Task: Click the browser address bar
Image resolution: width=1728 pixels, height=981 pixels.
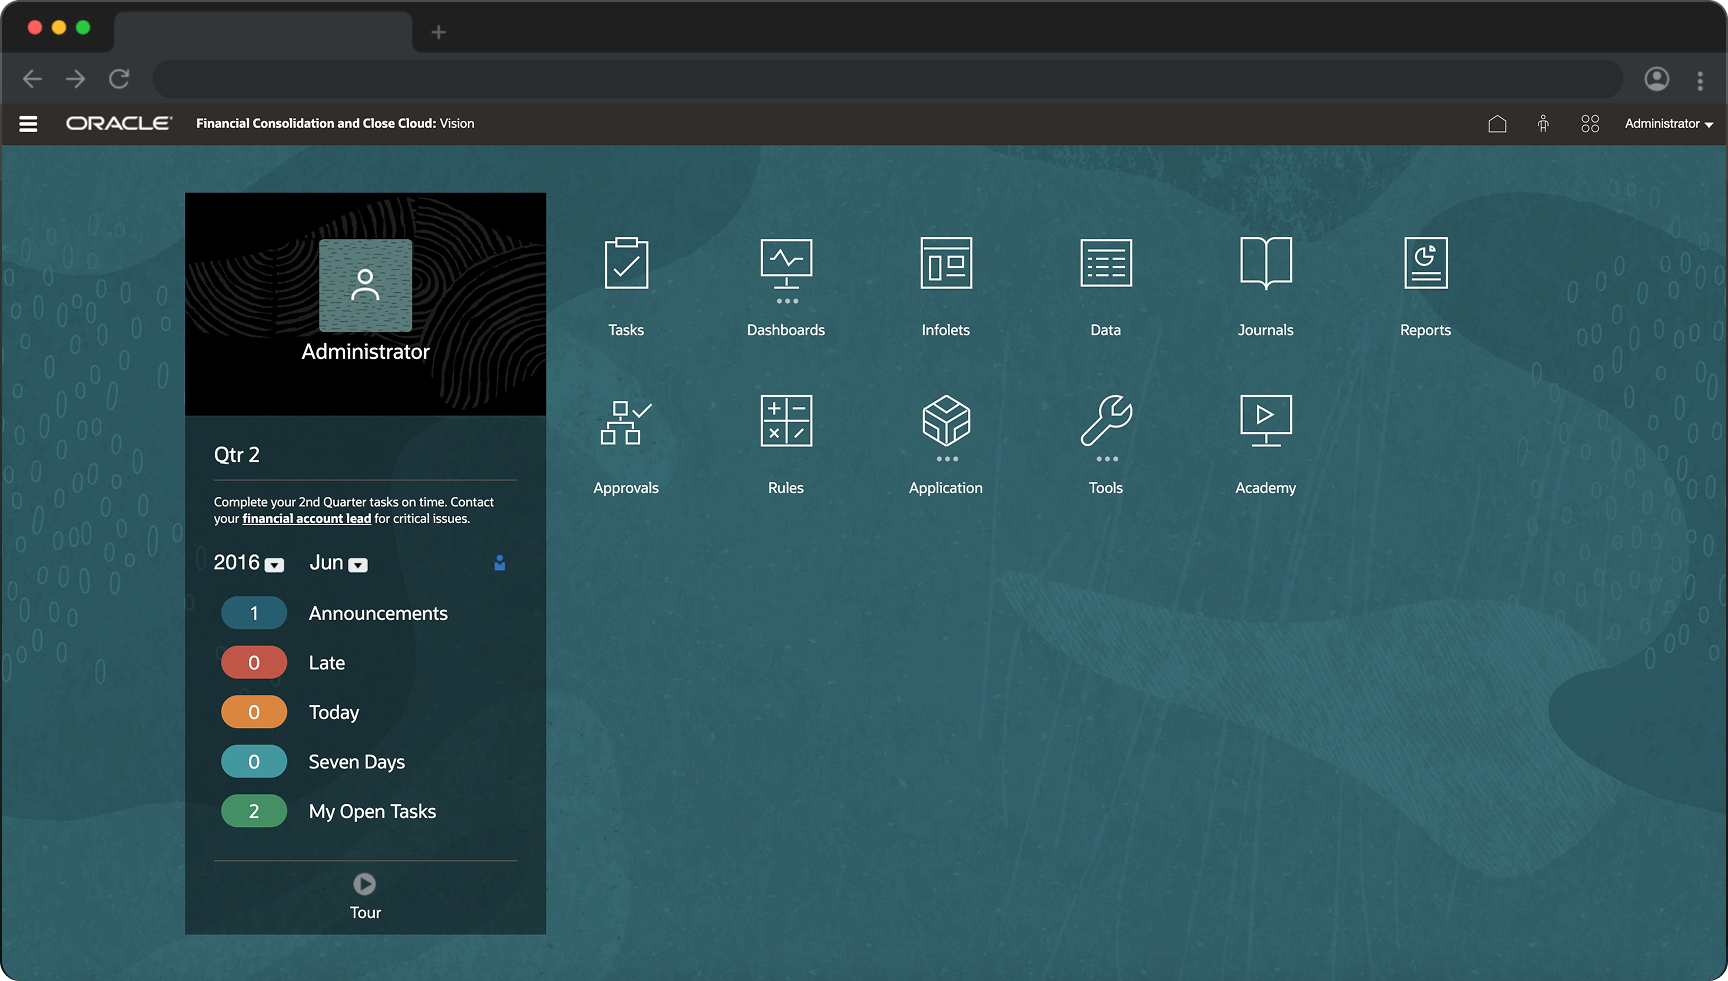Action: click(x=886, y=79)
